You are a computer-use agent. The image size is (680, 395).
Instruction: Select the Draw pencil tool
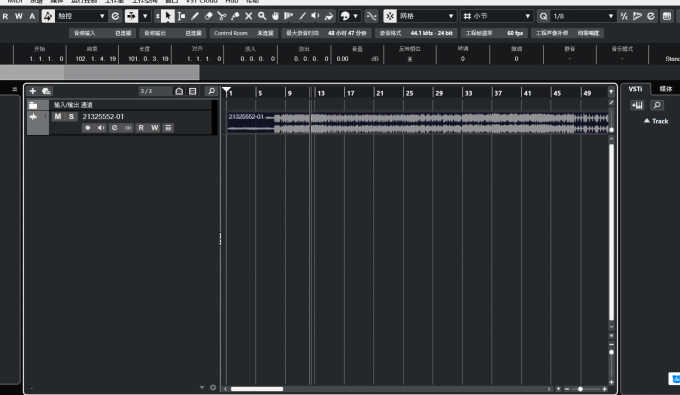[195, 16]
